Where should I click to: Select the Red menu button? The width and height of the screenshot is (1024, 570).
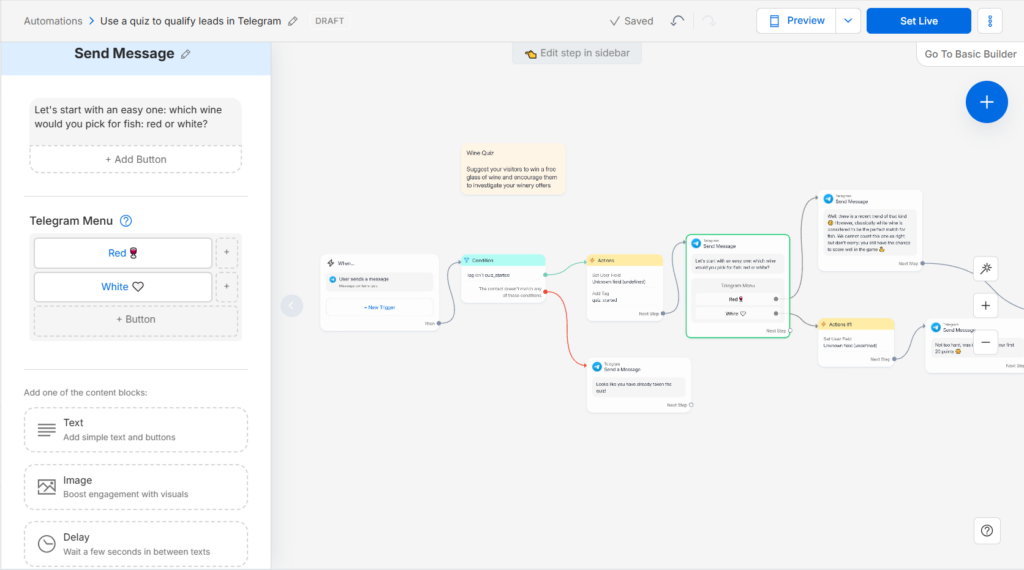(123, 253)
